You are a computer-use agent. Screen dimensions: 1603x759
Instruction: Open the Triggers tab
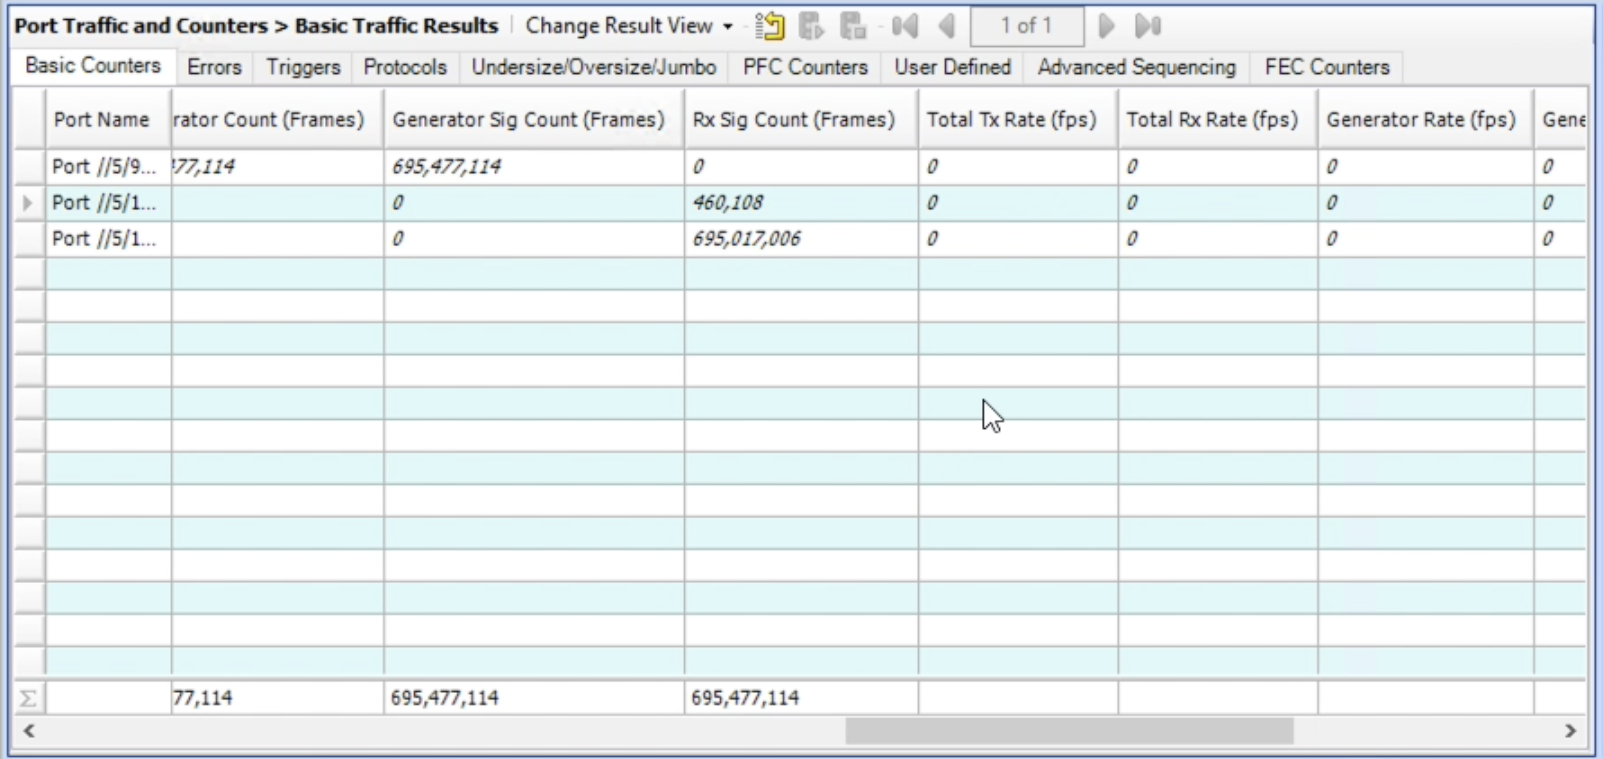coord(303,67)
